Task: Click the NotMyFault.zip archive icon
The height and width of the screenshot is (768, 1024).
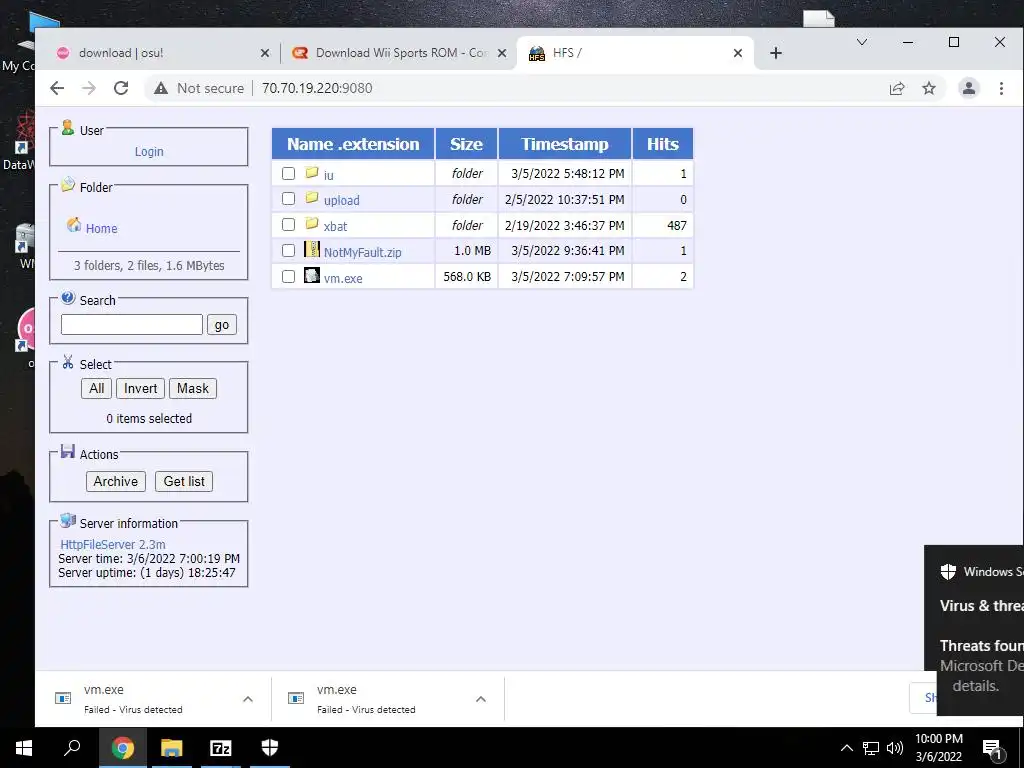Action: [x=312, y=249]
